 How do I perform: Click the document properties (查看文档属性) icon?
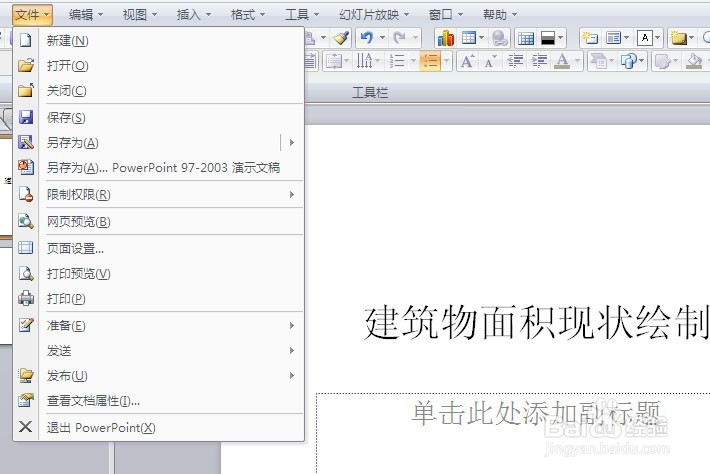[26, 400]
